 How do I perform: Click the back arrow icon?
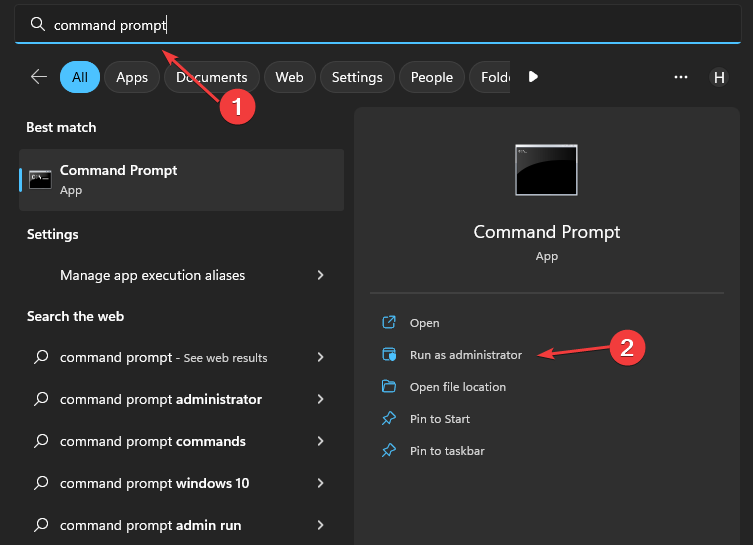coord(39,77)
